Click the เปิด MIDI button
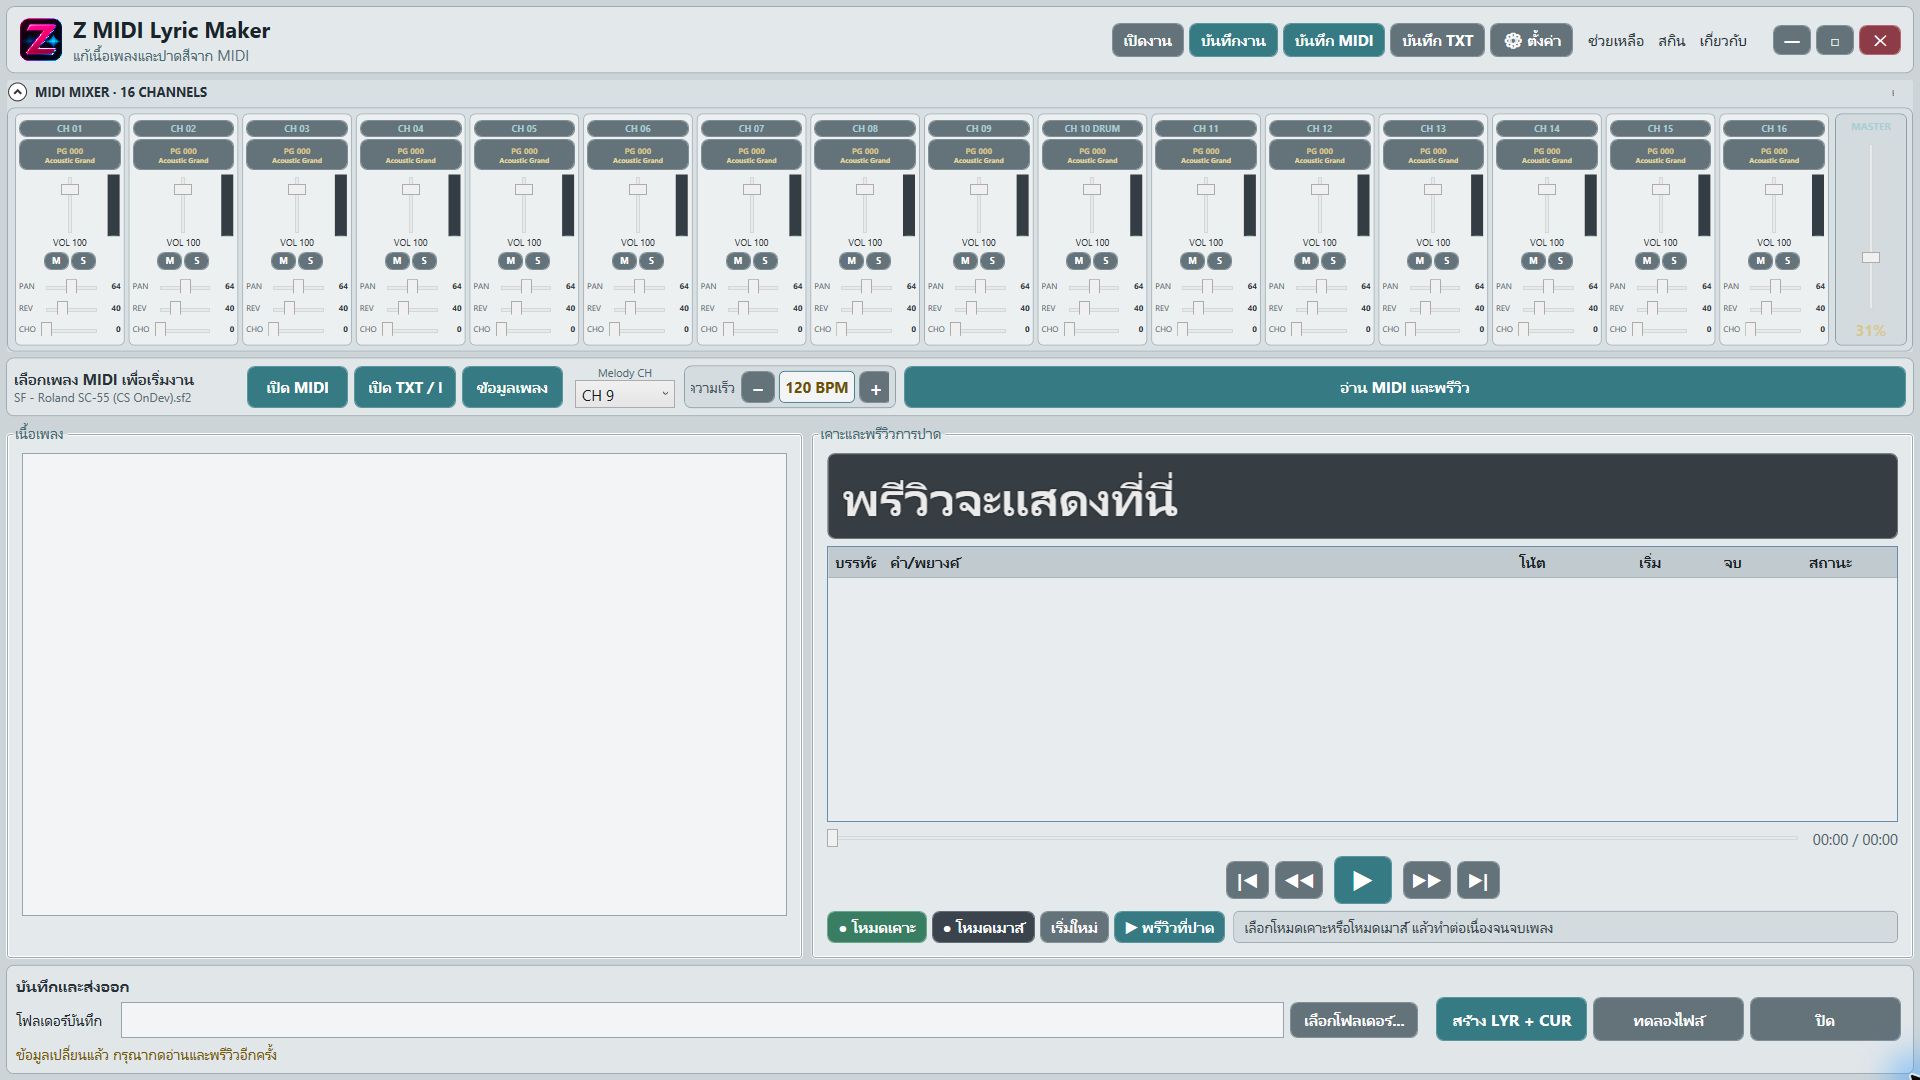The width and height of the screenshot is (1920, 1080). click(297, 388)
